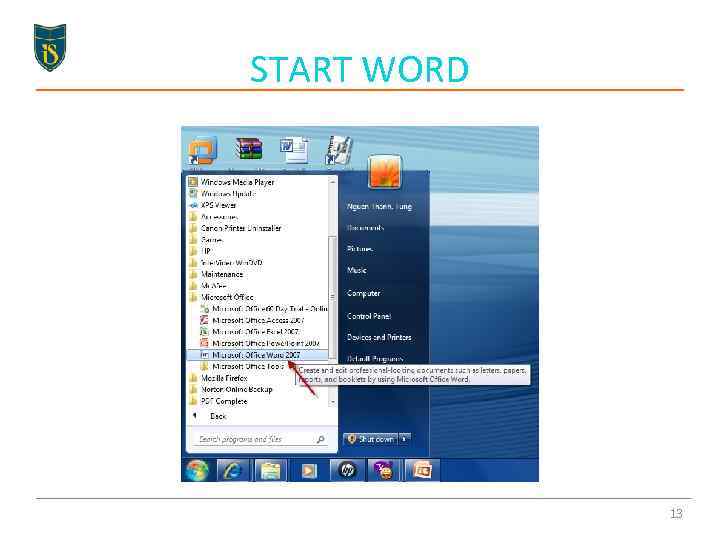Click programs list scroll up arrow
Screen dimensions: 720x540
pyautogui.click(x=333, y=182)
